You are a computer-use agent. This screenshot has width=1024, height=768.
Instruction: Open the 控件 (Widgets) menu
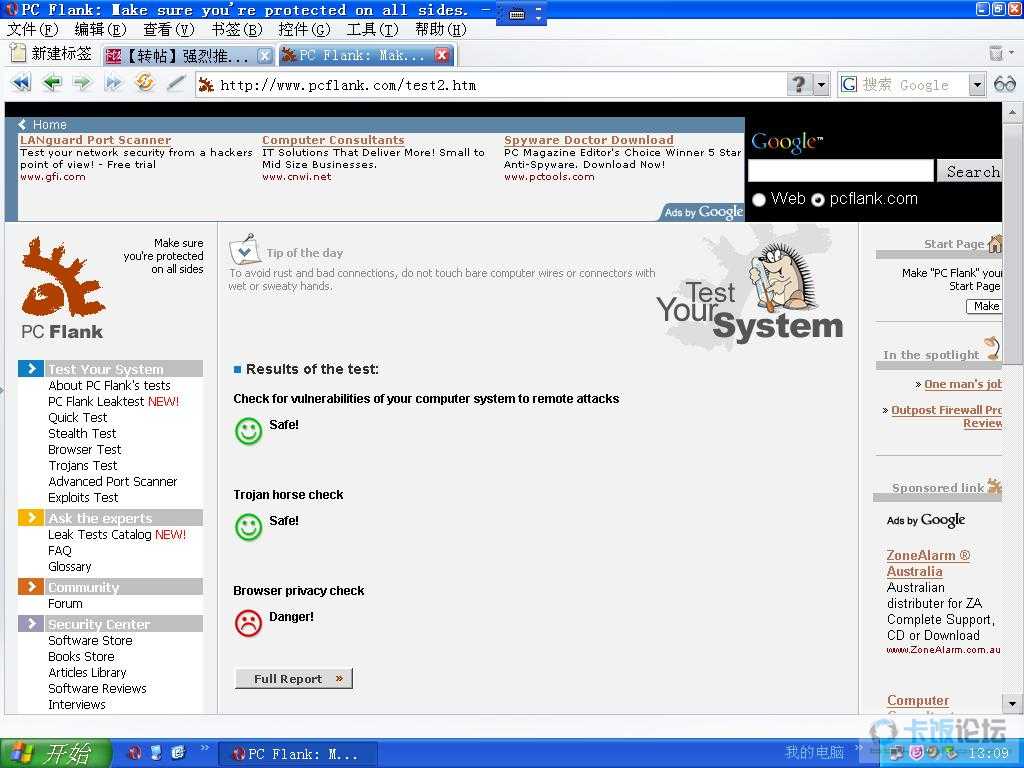click(x=304, y=30)
